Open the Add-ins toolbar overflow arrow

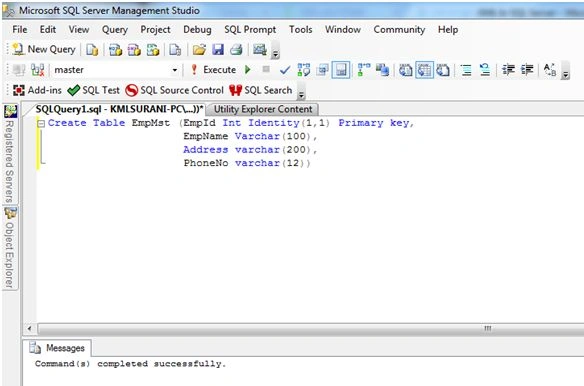(x=301, y=92)
